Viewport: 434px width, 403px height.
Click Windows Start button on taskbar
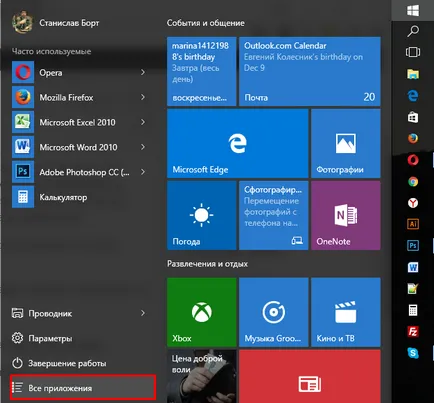(413, 10)
